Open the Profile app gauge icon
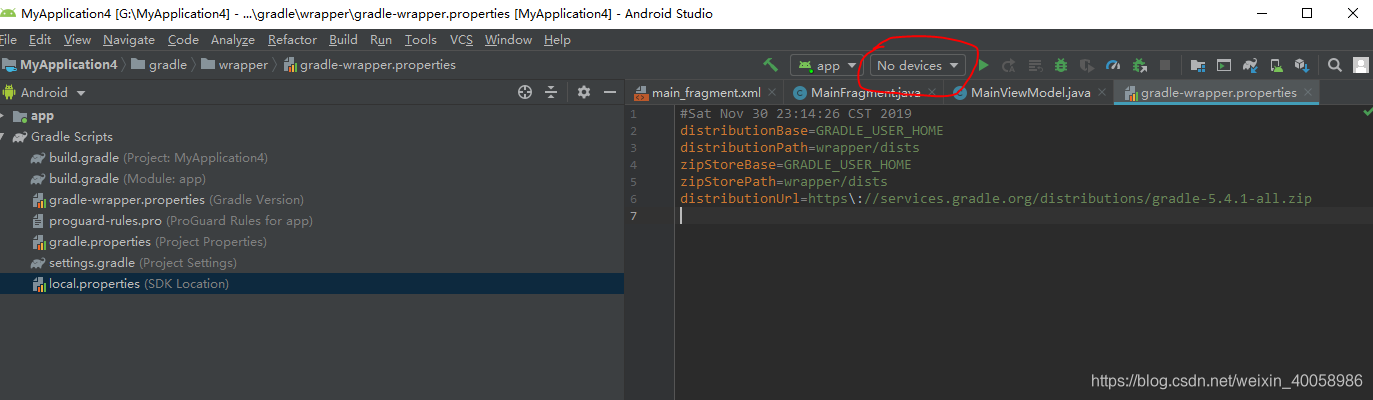The height and width of the screenshot is (400, 1373). 1113,65
